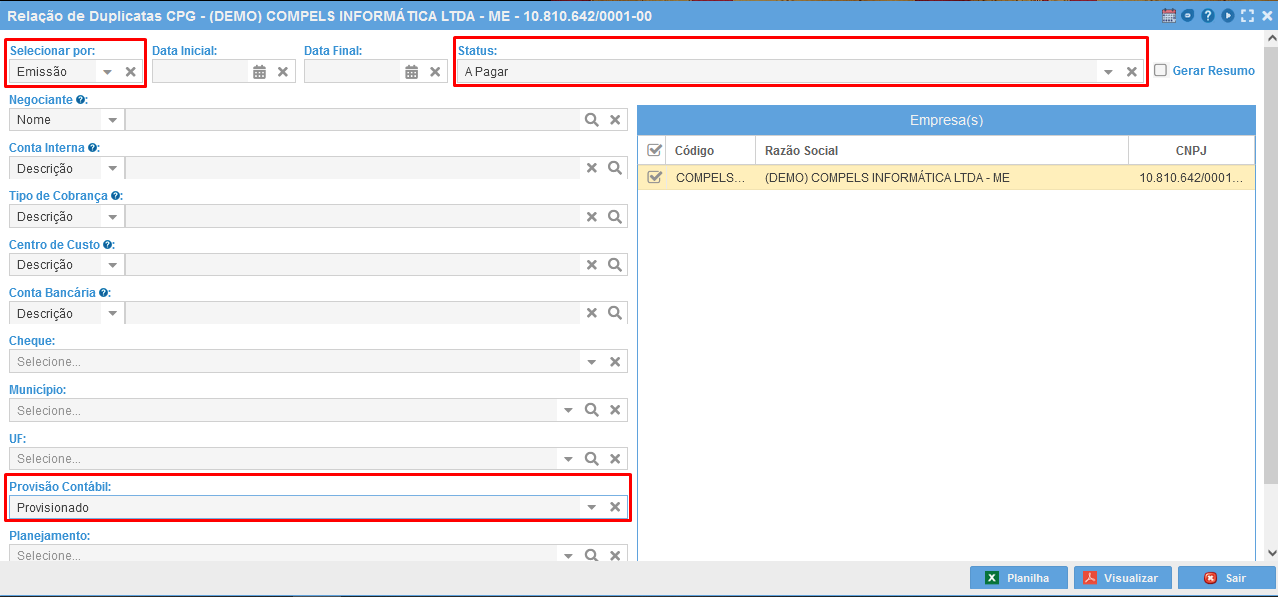The width and height of the screenshot is (1278, 597).
Task: Clear the Data Final field
Action: (435, 71)
